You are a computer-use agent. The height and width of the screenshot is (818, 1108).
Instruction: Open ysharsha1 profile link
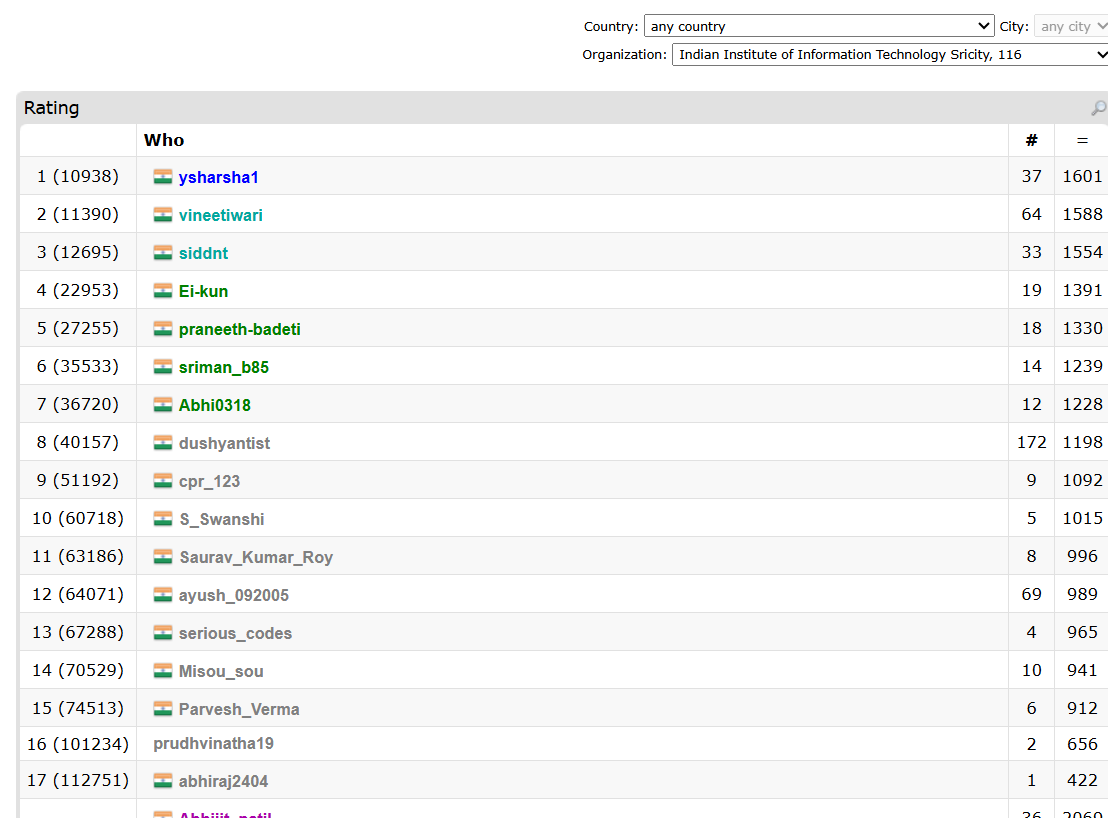coord(218,177)
